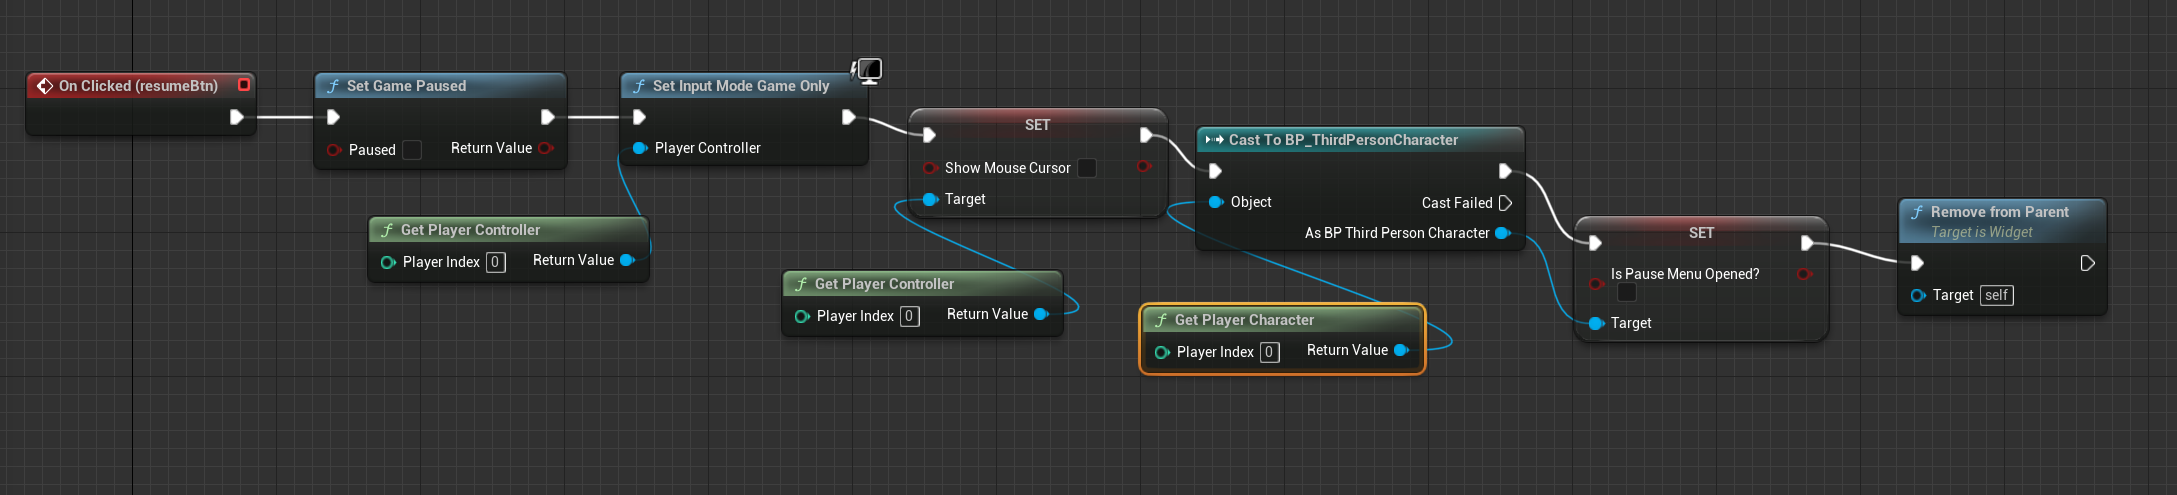Select the Get Player Character node title
The image size is (2177, 495).
[x=1244, y=320]
